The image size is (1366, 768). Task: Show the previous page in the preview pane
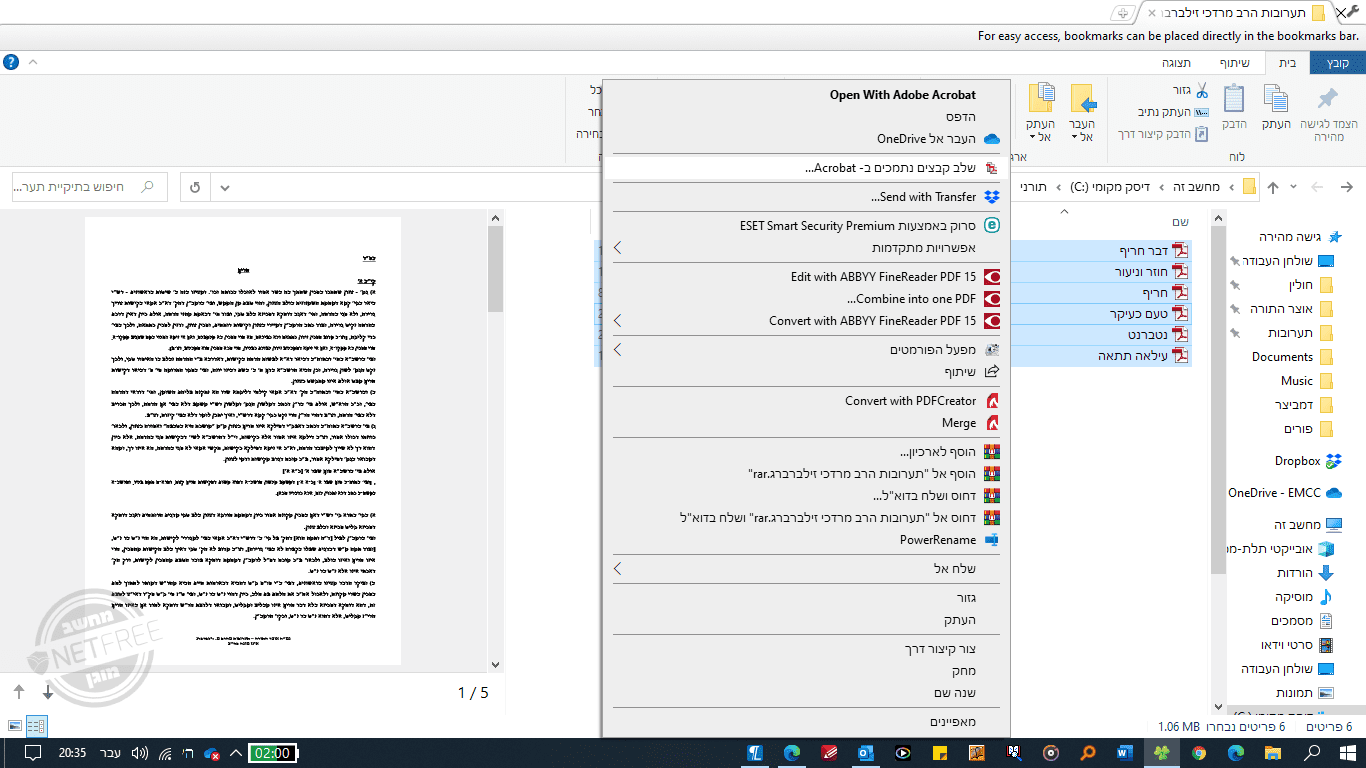click(x=19, y=692)
